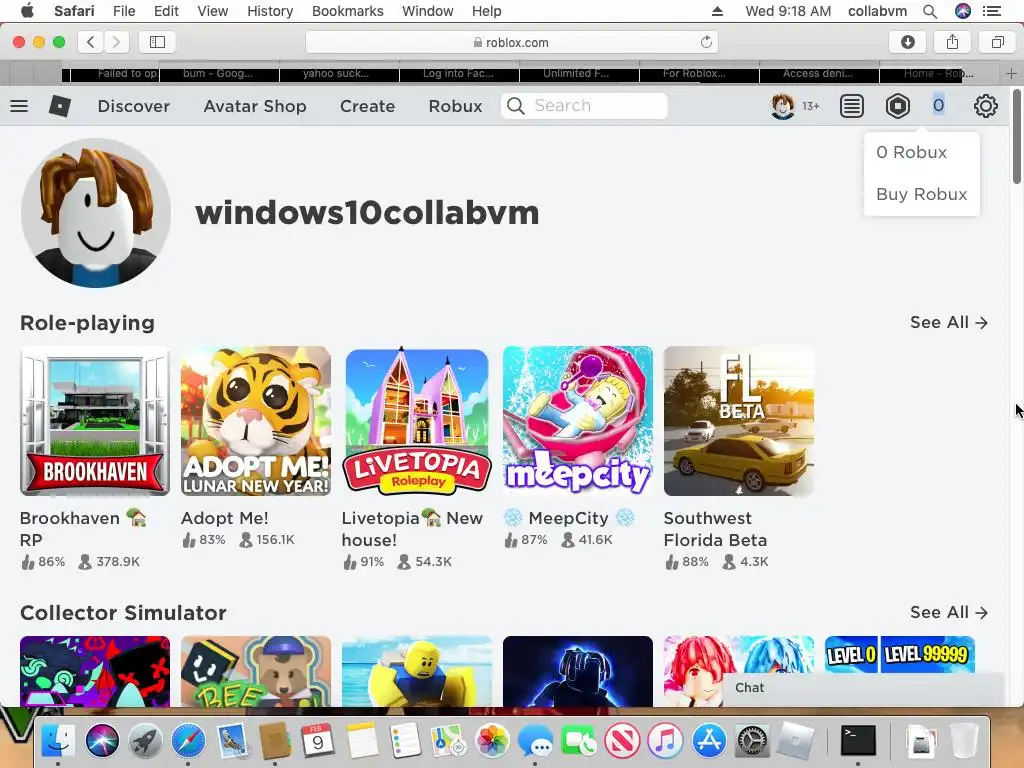Open Calendar from the Dock

(x=318, y=741)
